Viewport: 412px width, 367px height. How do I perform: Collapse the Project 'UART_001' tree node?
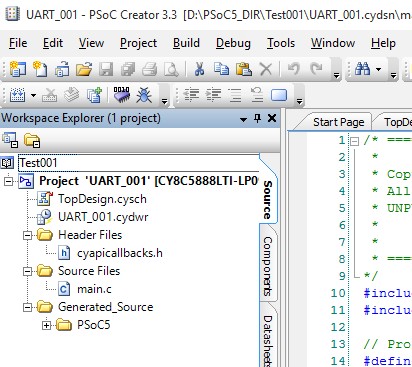pyautogui.click(x=8, y=181)
